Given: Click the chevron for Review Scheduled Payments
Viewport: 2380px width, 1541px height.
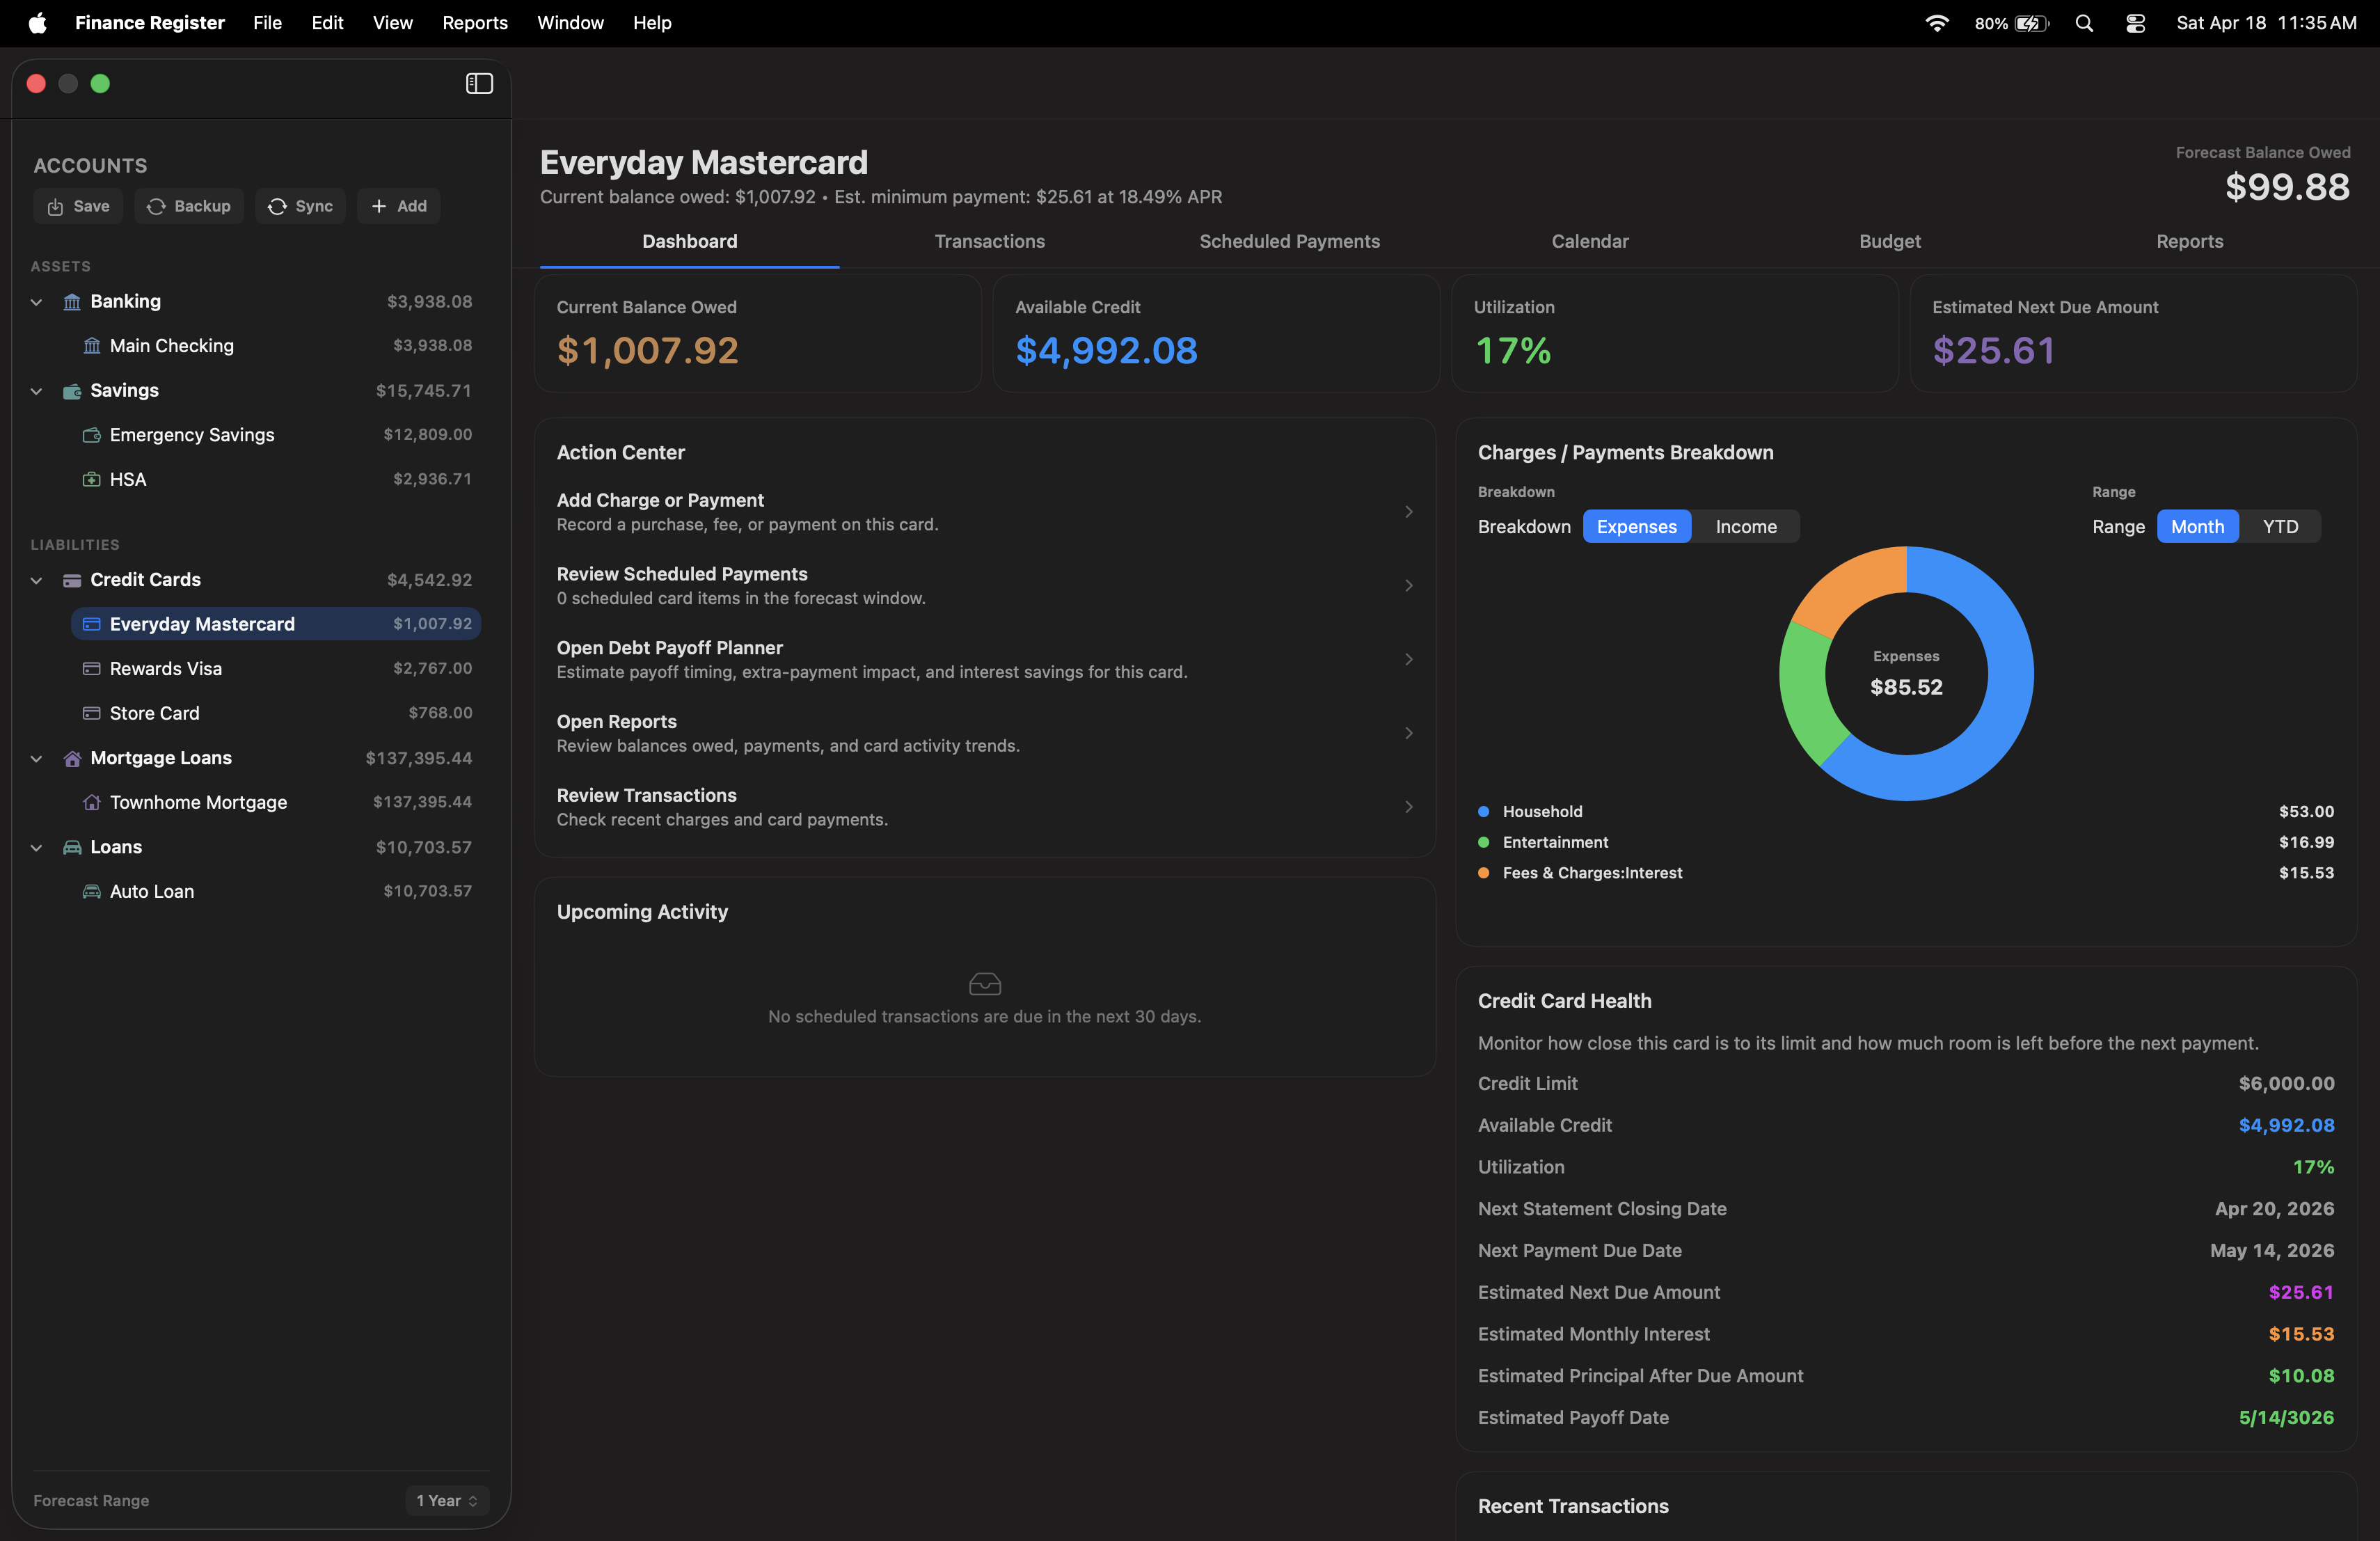Looking at the screenshot, I should coord(1409,586).
